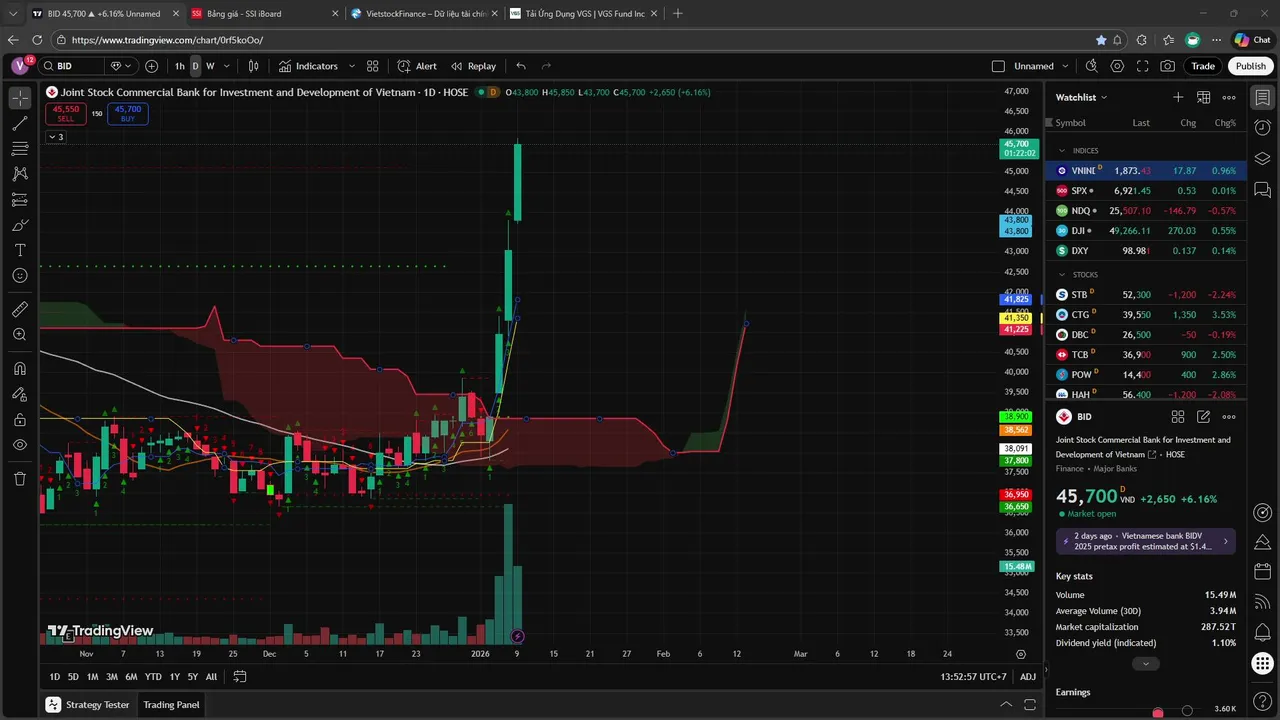Set the YTD date range
1280x720 pixels.
(153, 677)
